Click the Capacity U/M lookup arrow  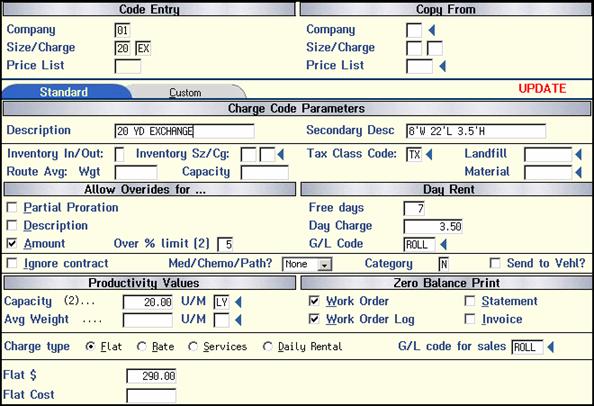[x=238, y=302]
